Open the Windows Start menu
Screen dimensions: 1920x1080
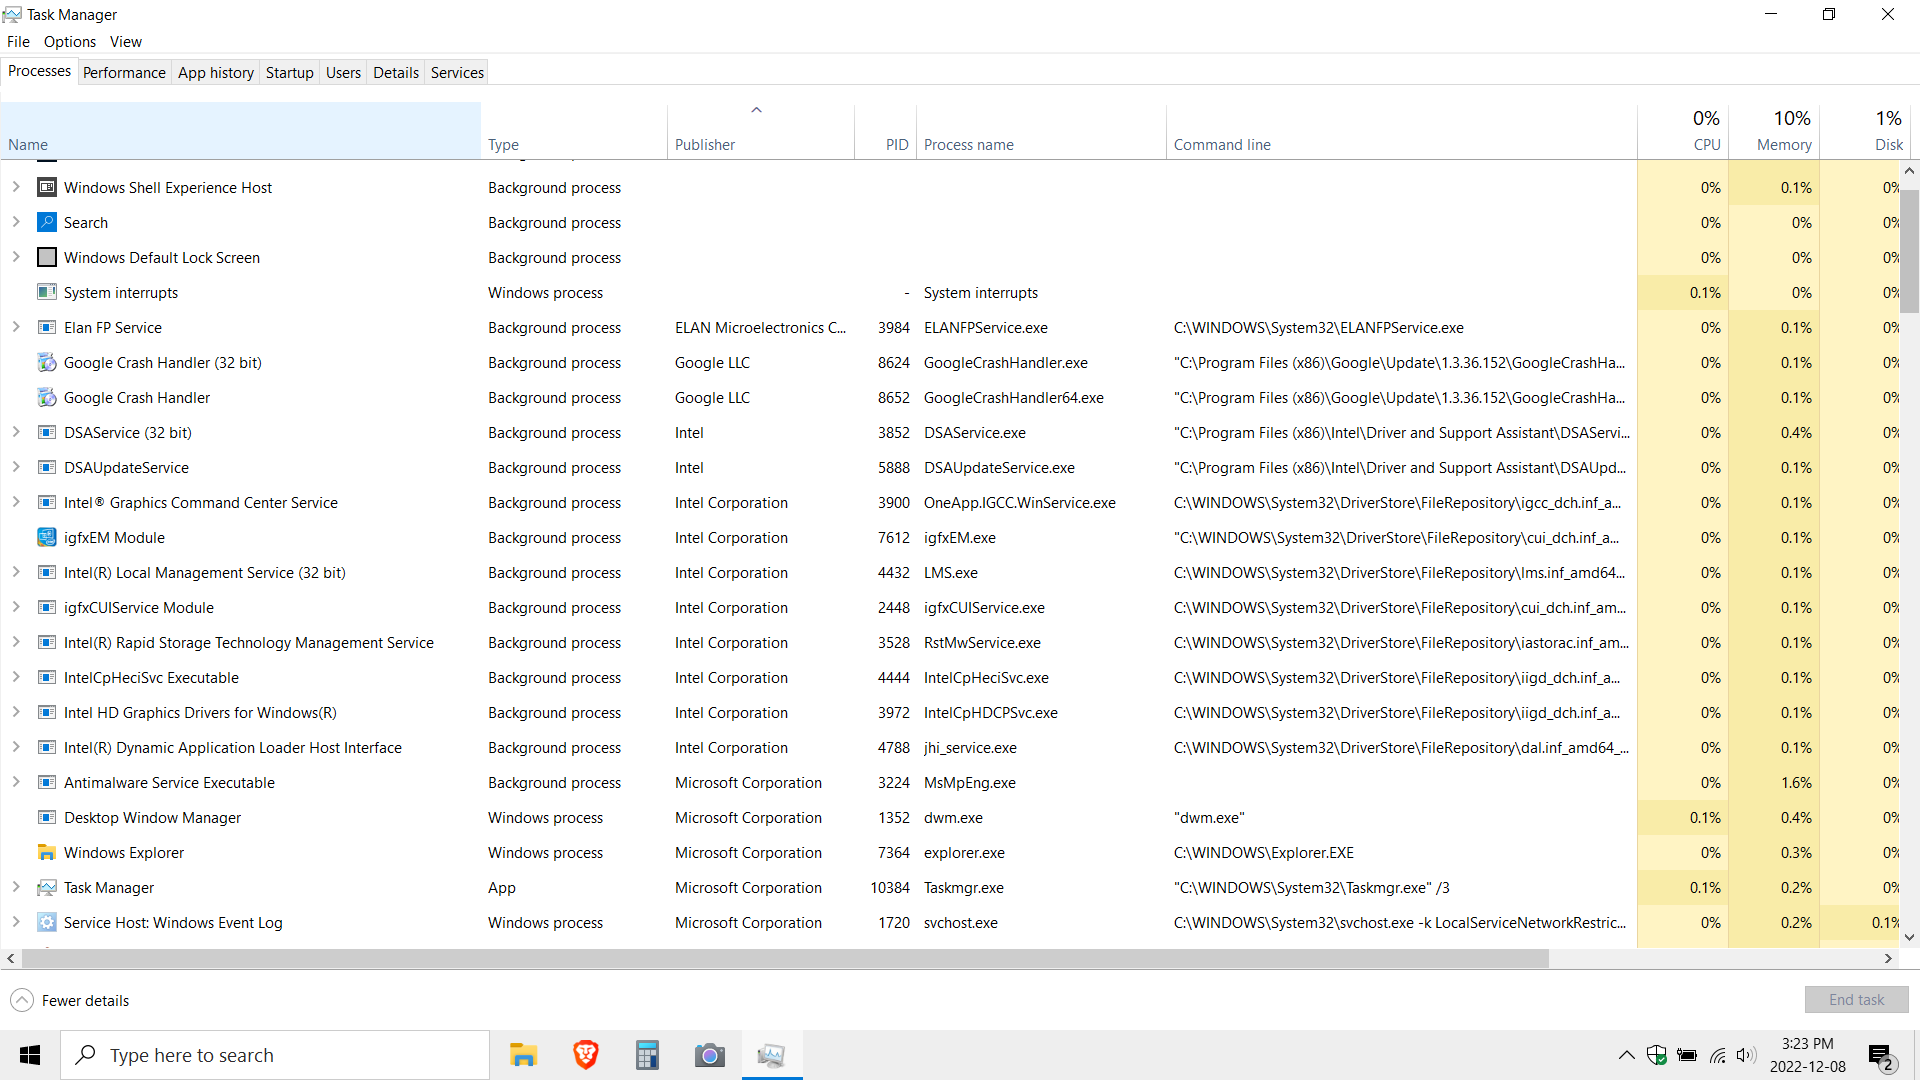(30, 1055)
